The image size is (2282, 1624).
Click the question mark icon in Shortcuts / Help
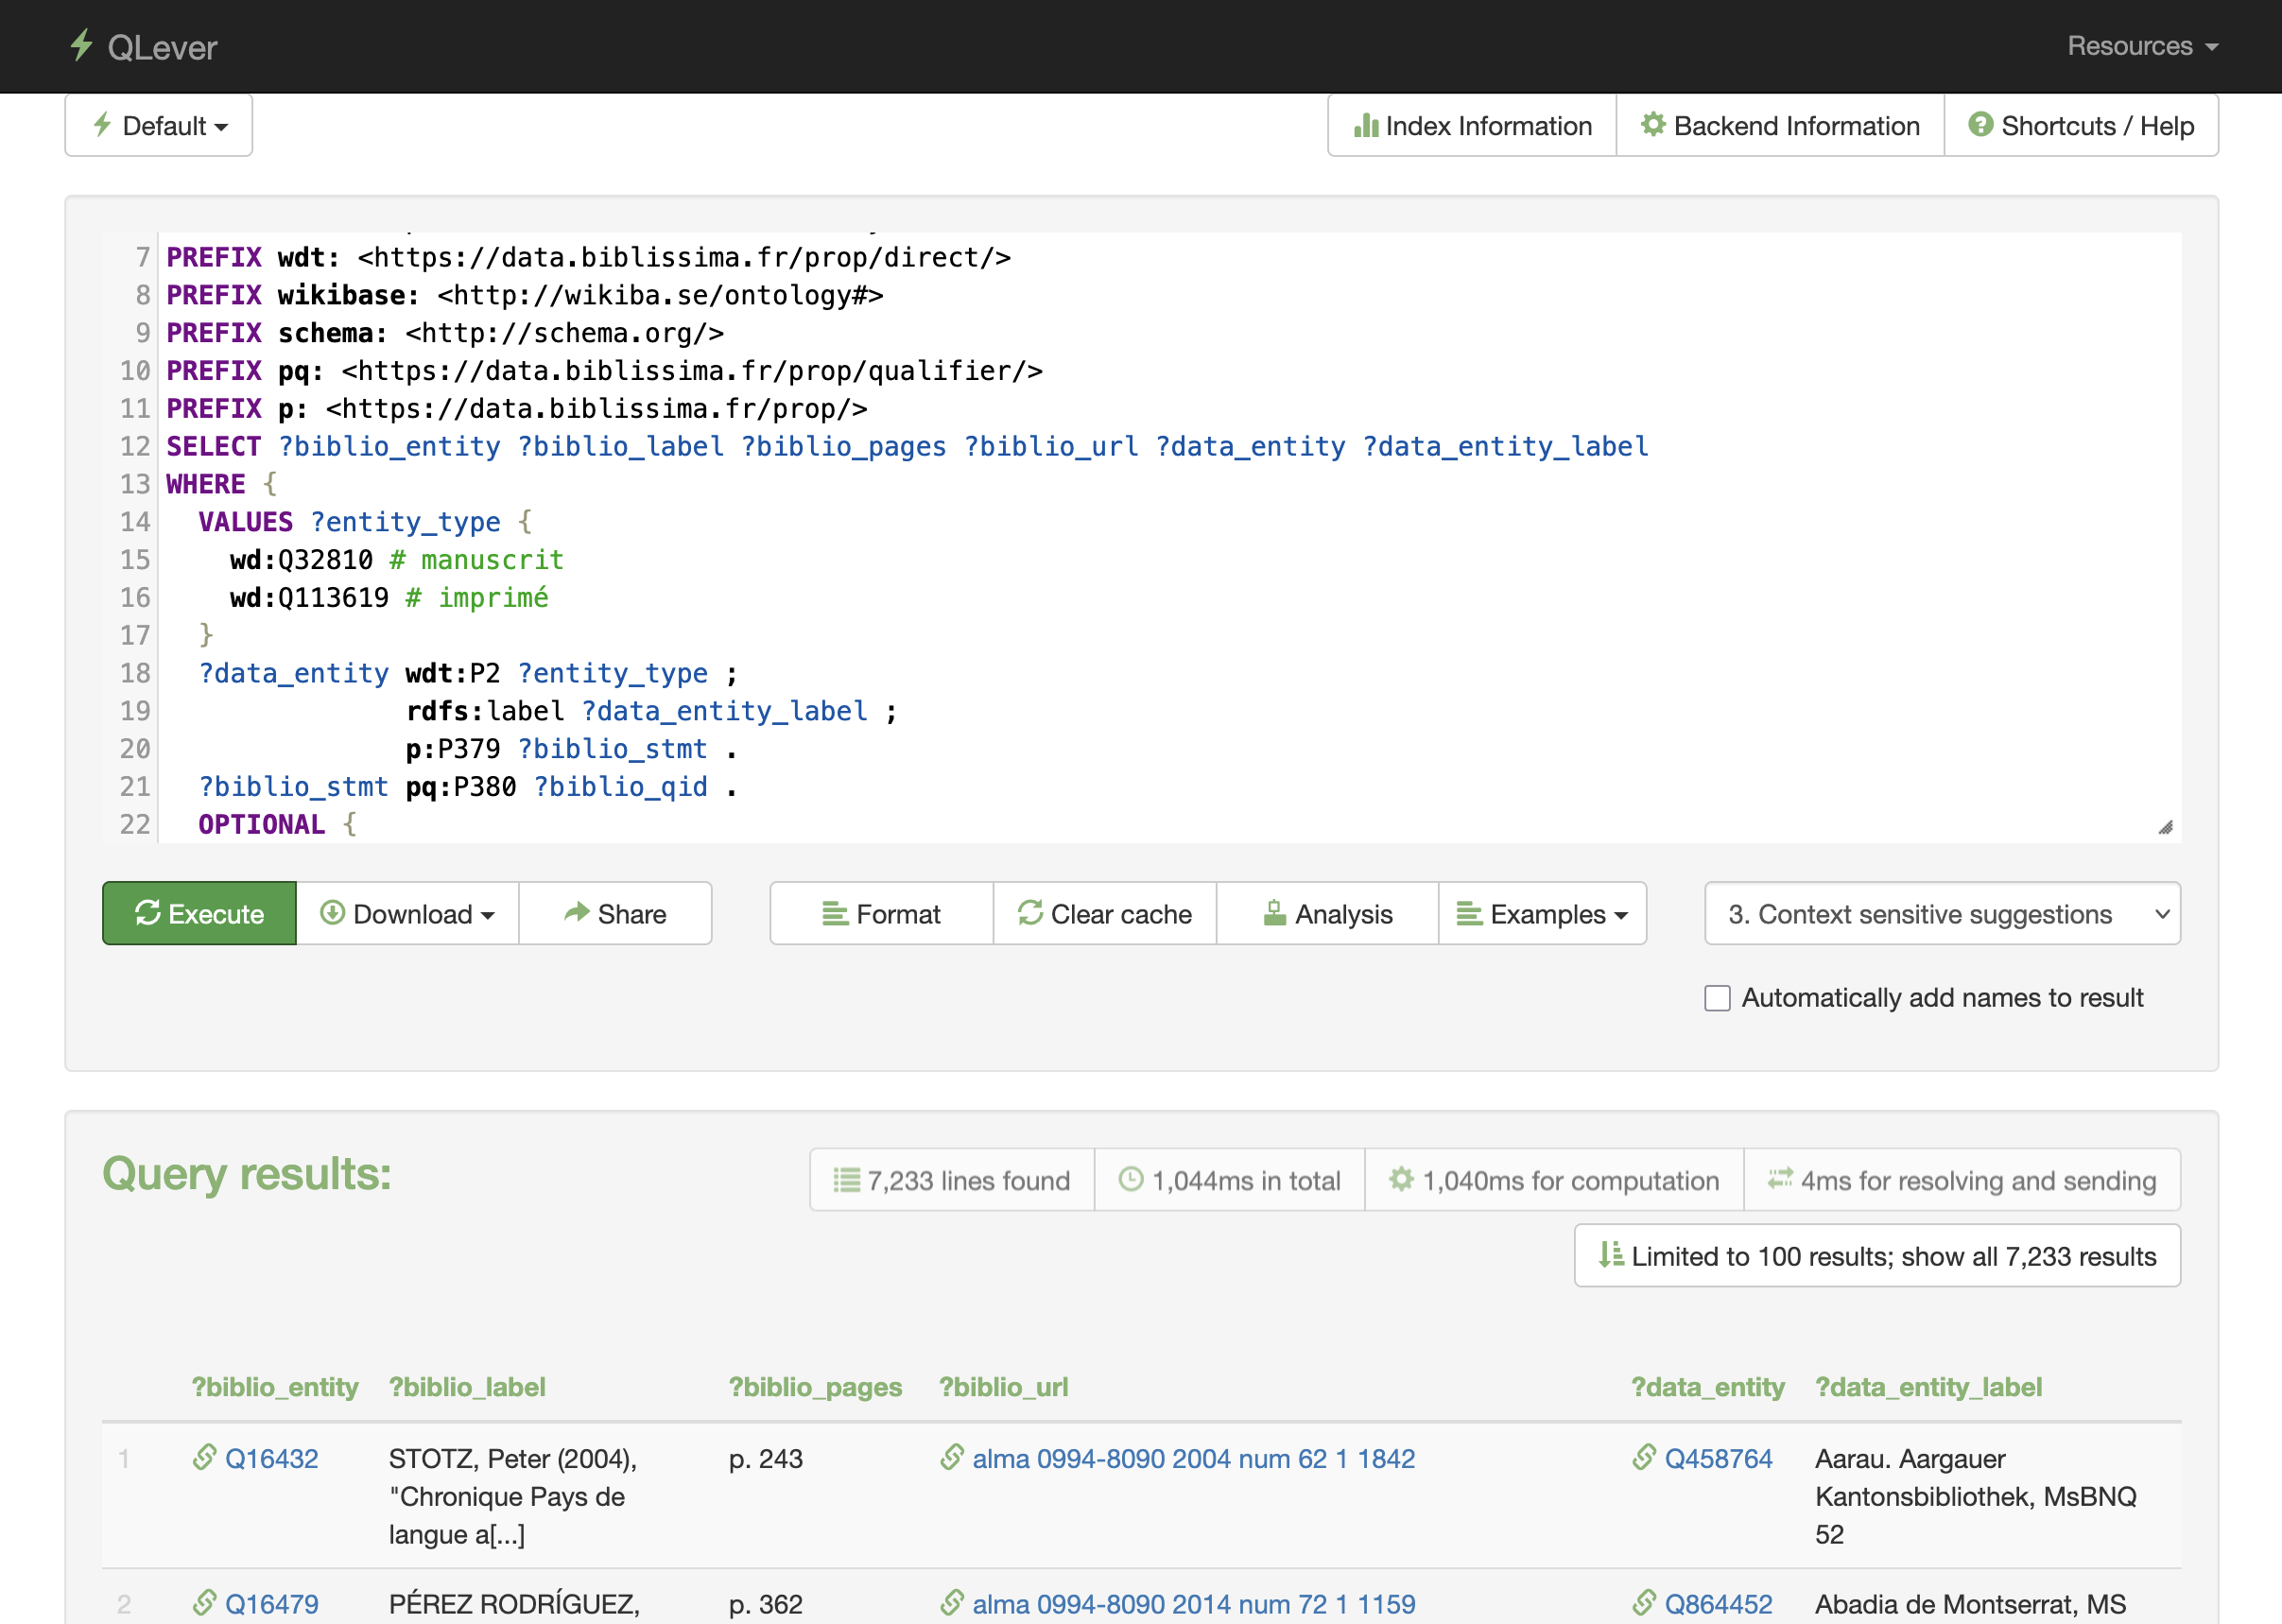(1980, 124)
